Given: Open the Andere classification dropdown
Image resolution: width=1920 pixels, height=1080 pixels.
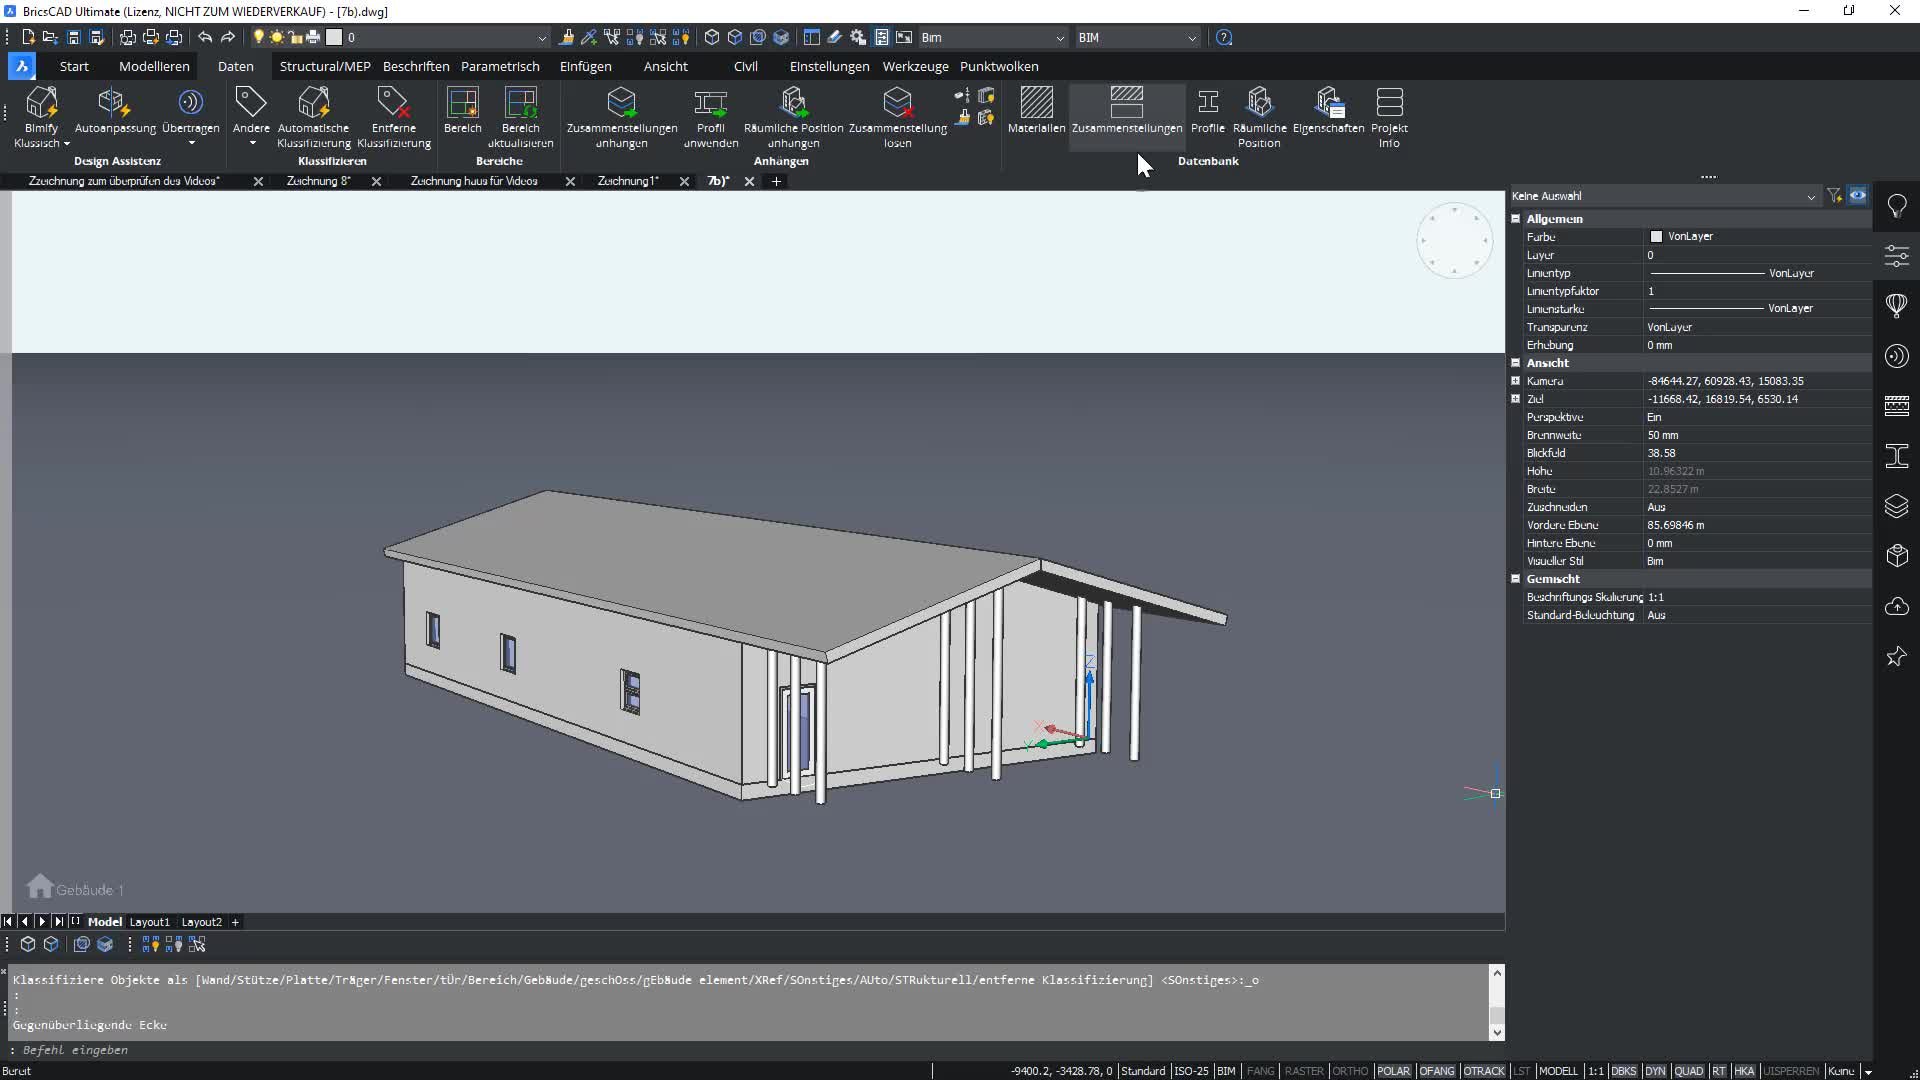Looking at the screenshot, I should click(251, 115).
